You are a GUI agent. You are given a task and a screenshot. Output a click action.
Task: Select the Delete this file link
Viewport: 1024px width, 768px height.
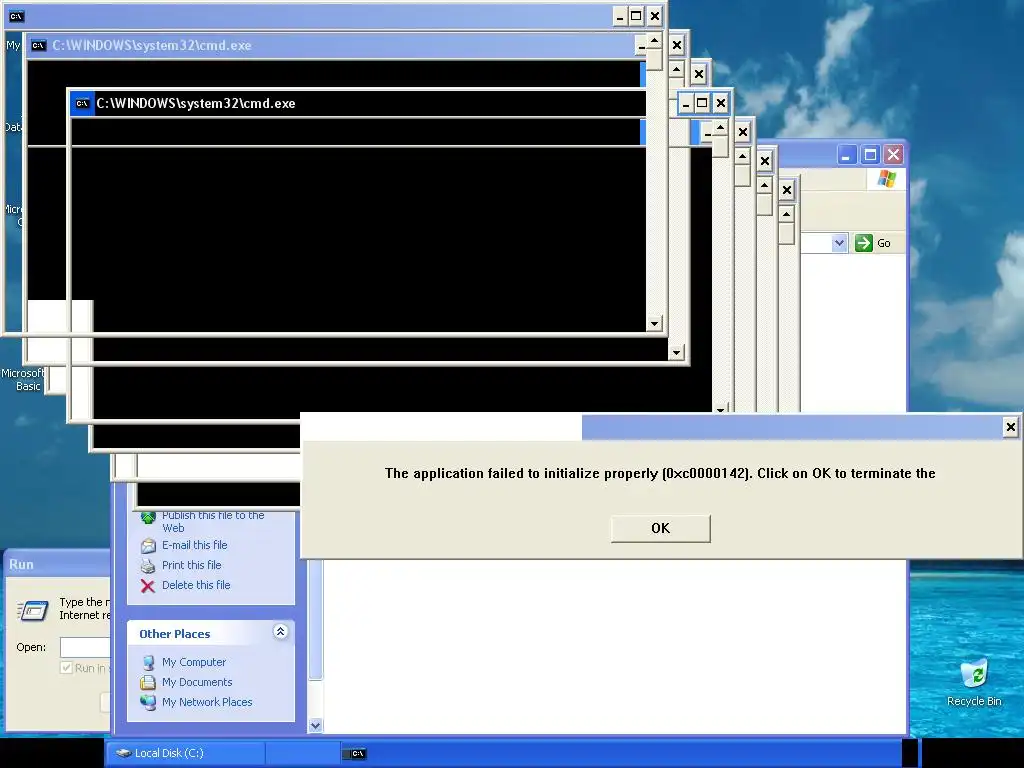[x=196, y=585]
